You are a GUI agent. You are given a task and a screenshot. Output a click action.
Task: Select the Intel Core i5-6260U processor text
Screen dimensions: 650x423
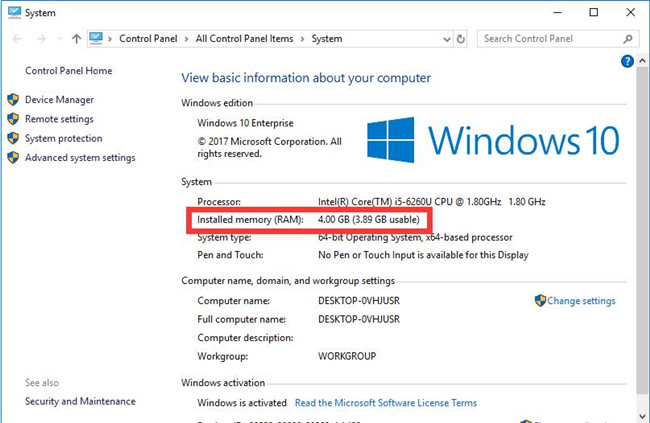pyautogui.click(x=432, y=202)
